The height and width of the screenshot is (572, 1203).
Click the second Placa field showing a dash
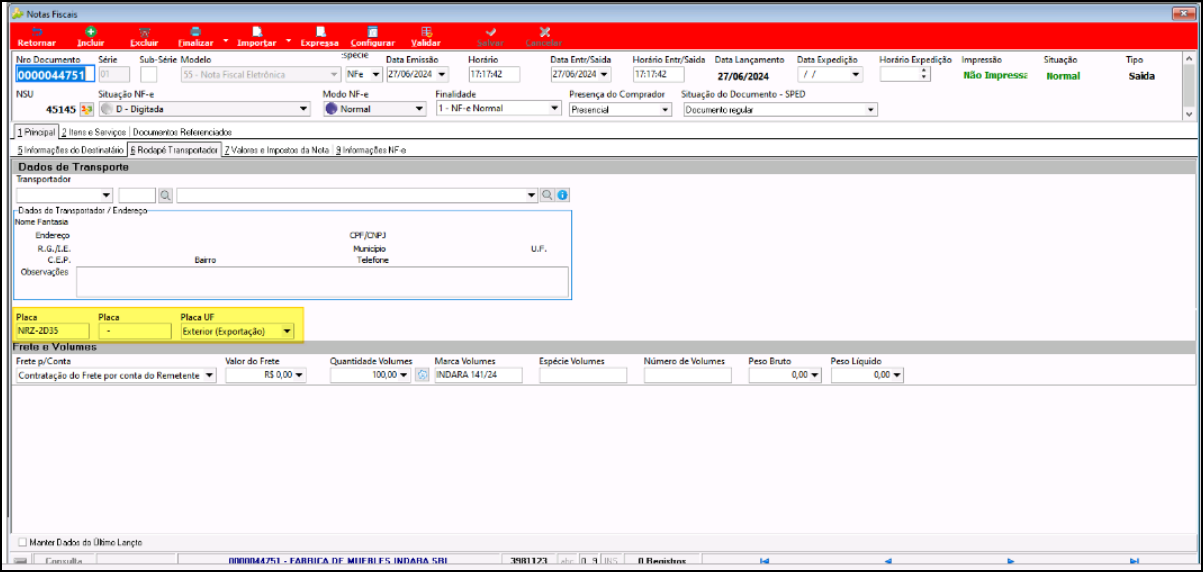[135, 331]
